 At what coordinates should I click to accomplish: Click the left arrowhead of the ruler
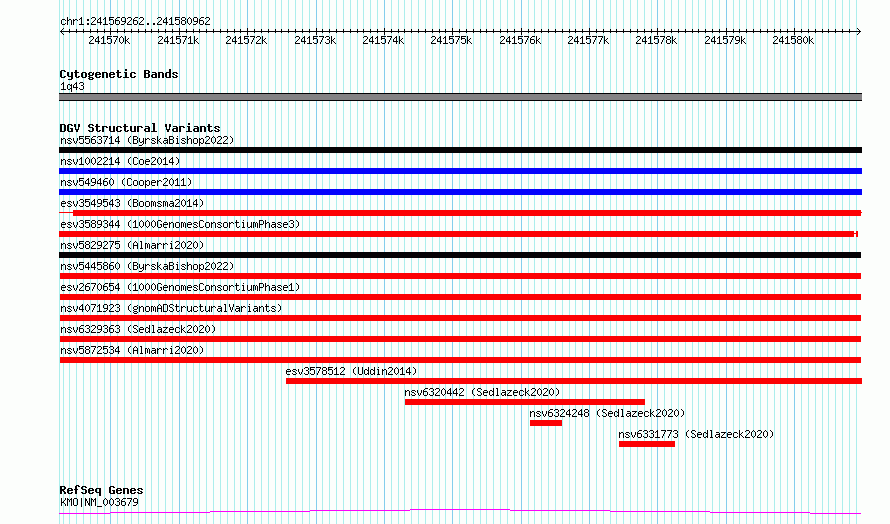pos(62,31)
